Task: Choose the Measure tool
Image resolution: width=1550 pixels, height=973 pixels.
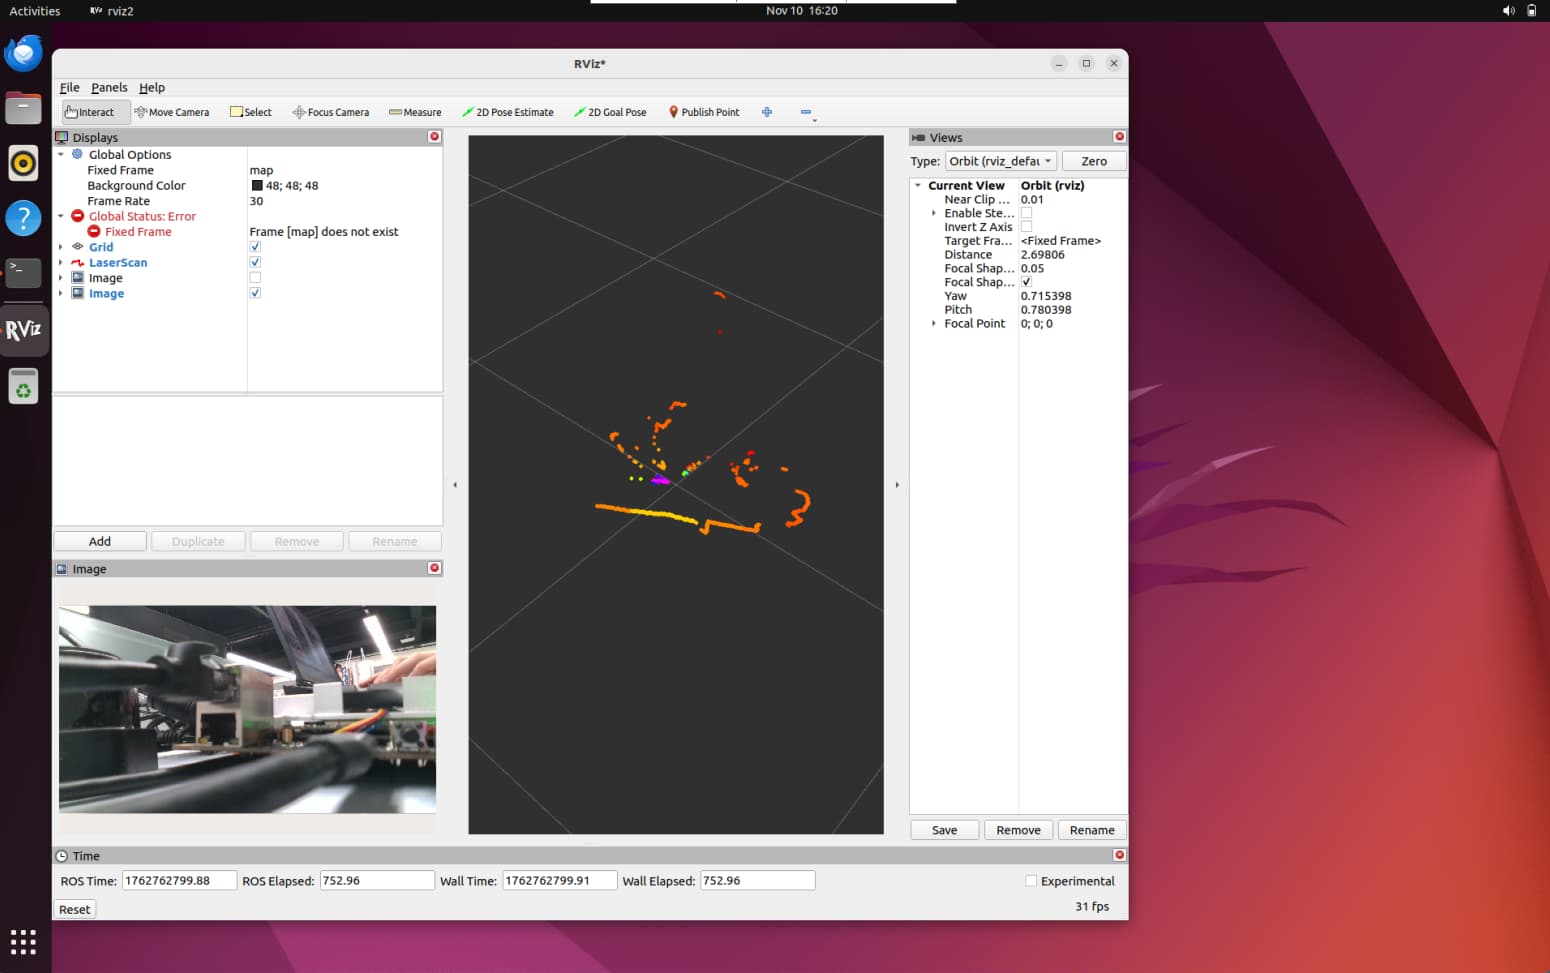Action: click(415, 112)
